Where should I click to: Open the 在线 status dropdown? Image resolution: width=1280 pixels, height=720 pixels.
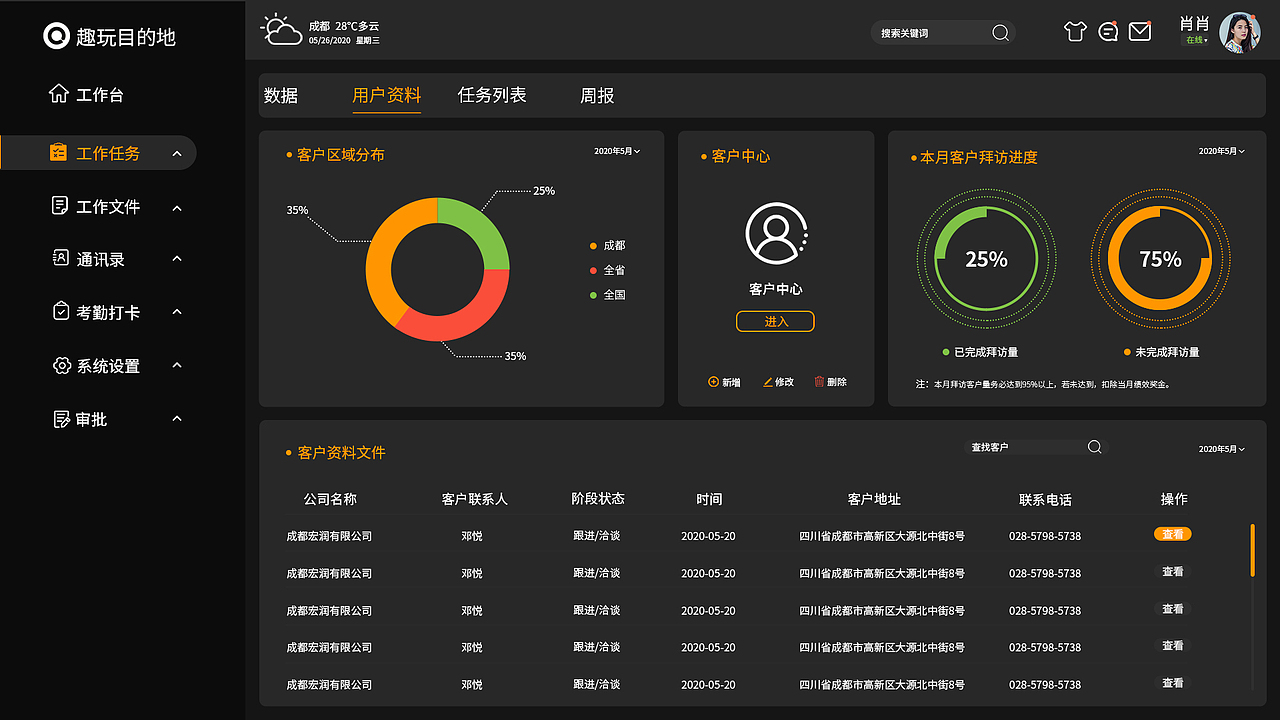[x=1197, y=41]
